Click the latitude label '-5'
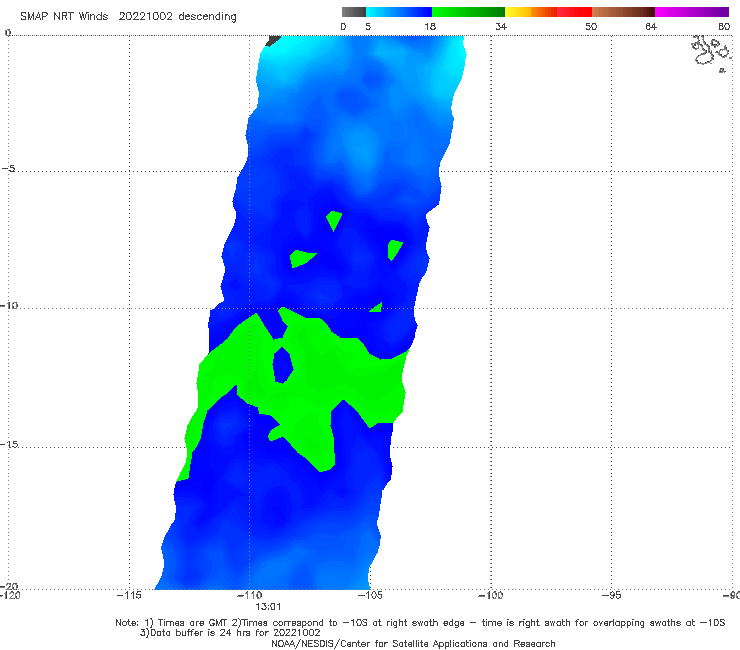 coord(9,169)
